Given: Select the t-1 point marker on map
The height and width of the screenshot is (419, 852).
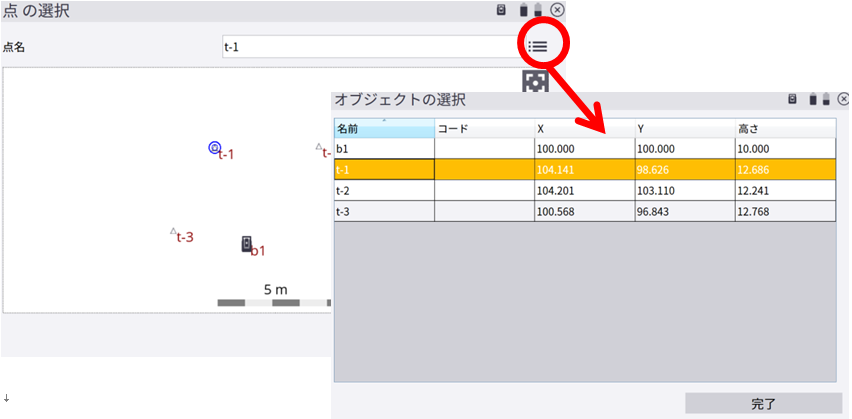Looking at the screenshot, I should [x=214, y=148].
